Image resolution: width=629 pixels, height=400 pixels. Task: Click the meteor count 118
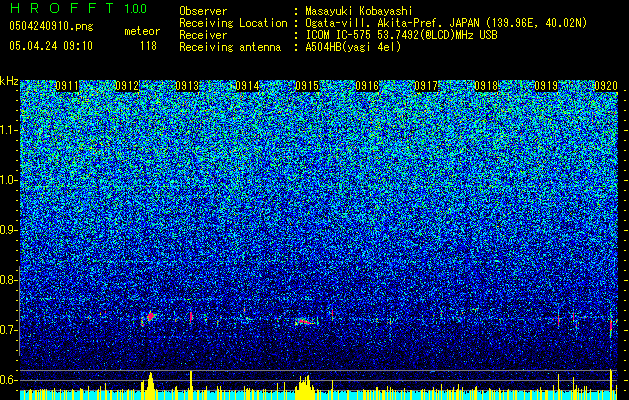point(148,46)
